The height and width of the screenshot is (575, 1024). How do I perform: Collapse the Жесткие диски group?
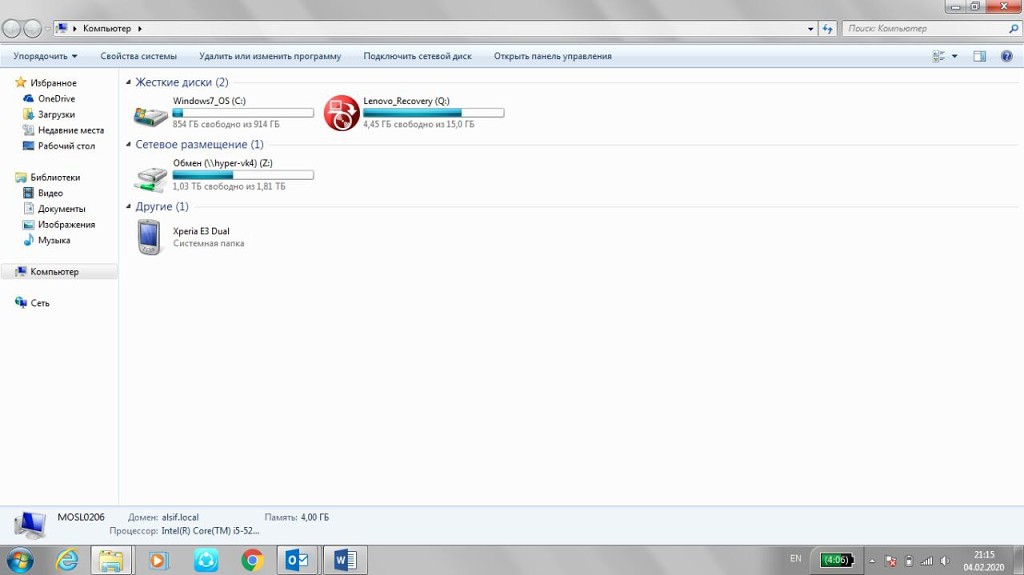pos(129,82)
